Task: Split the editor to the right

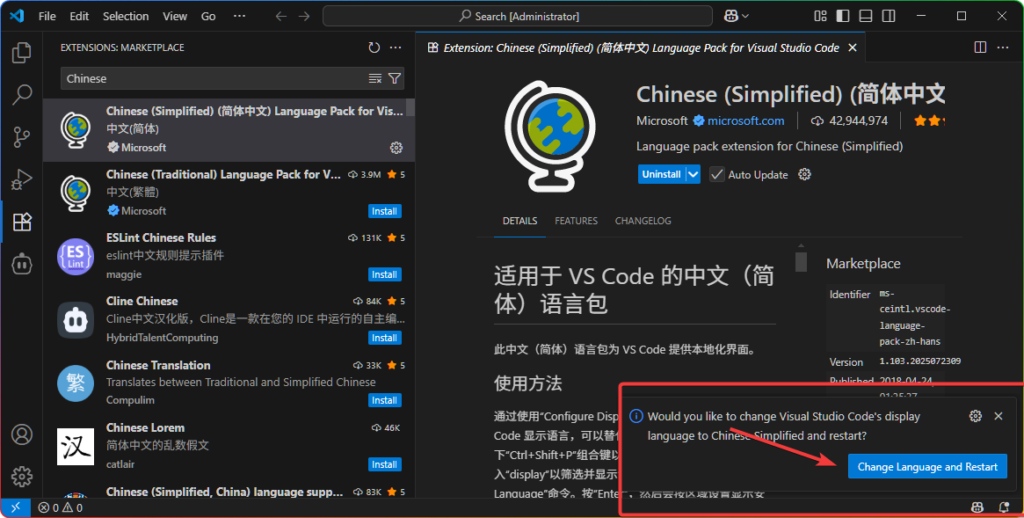Action: point(980,47)
